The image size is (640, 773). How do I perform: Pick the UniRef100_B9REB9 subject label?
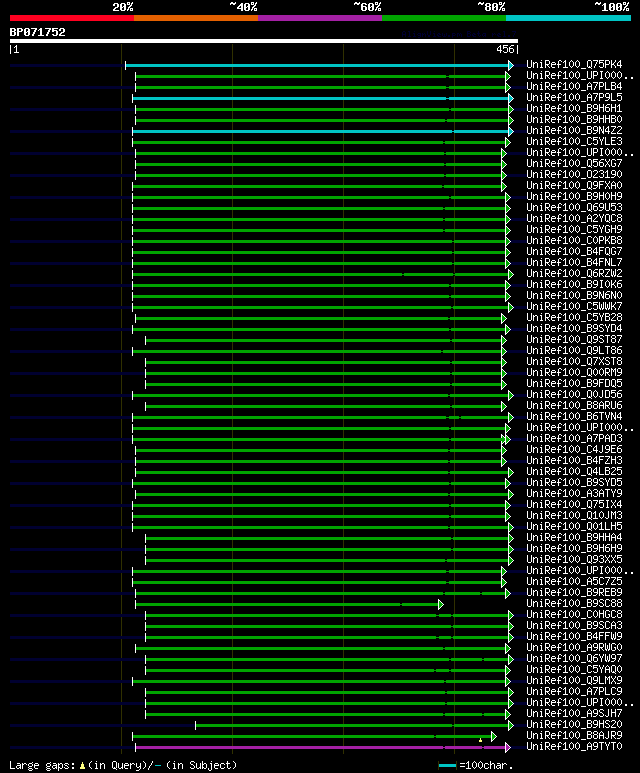coord(574,593)
